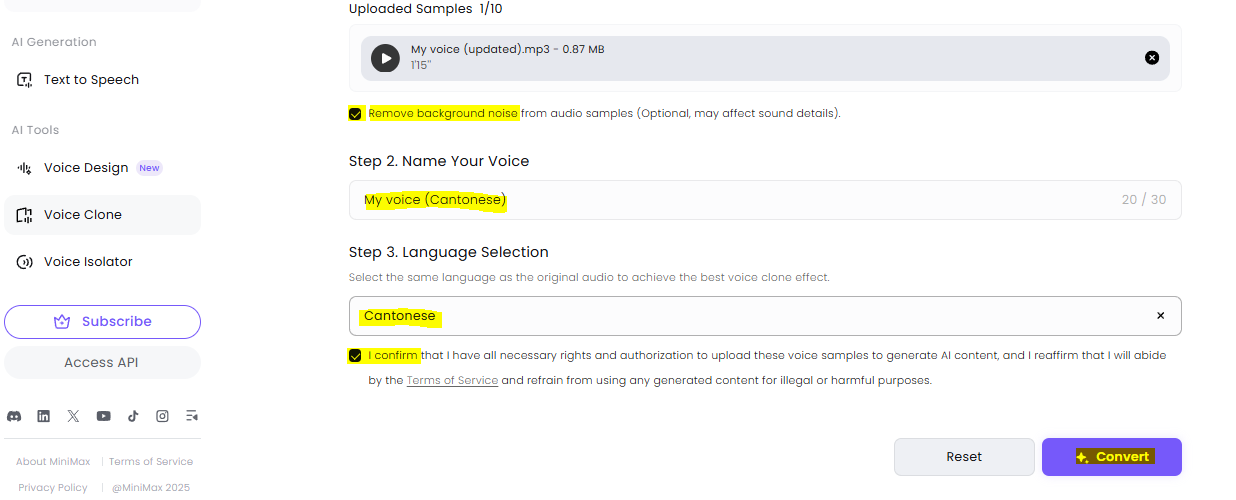Open the MiniMax Instagram icon
1236x500 pixels.
tap(162, 416)
